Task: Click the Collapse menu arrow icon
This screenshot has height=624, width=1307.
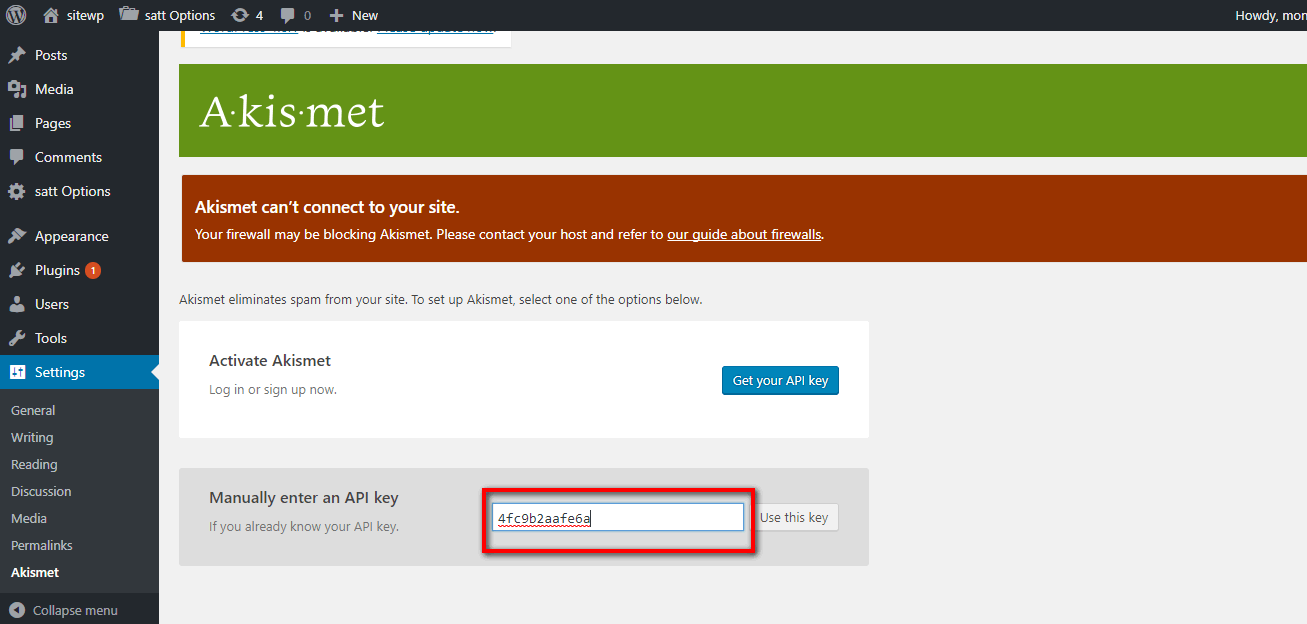Action: coord(17,610)
